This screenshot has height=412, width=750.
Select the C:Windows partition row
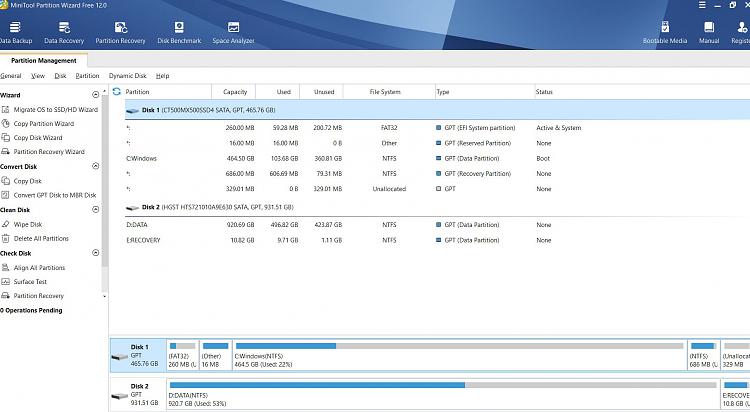point(437,158)
